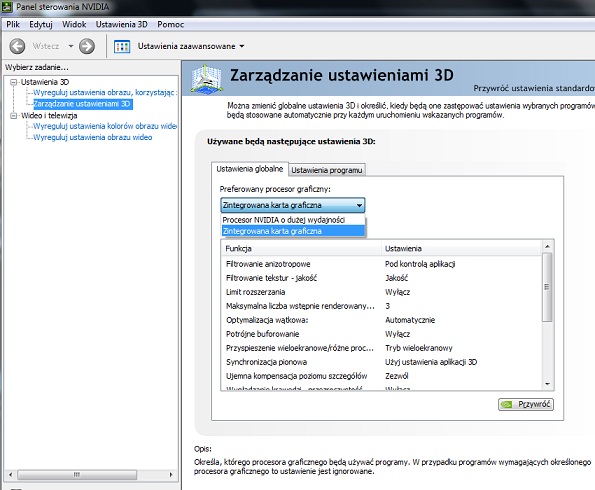Switch to Ustawienia programu tab

[327, 170]
